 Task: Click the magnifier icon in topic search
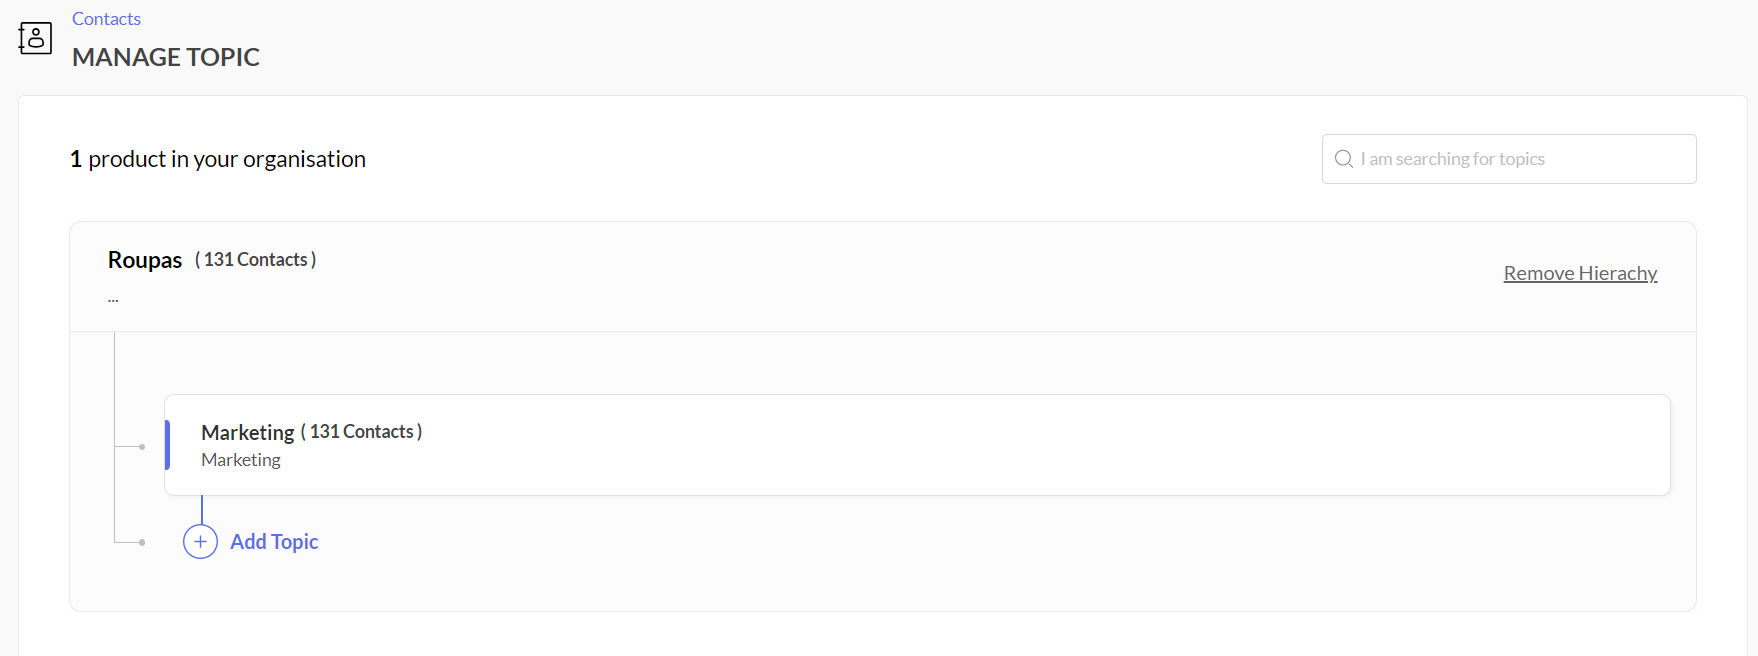1344,159
